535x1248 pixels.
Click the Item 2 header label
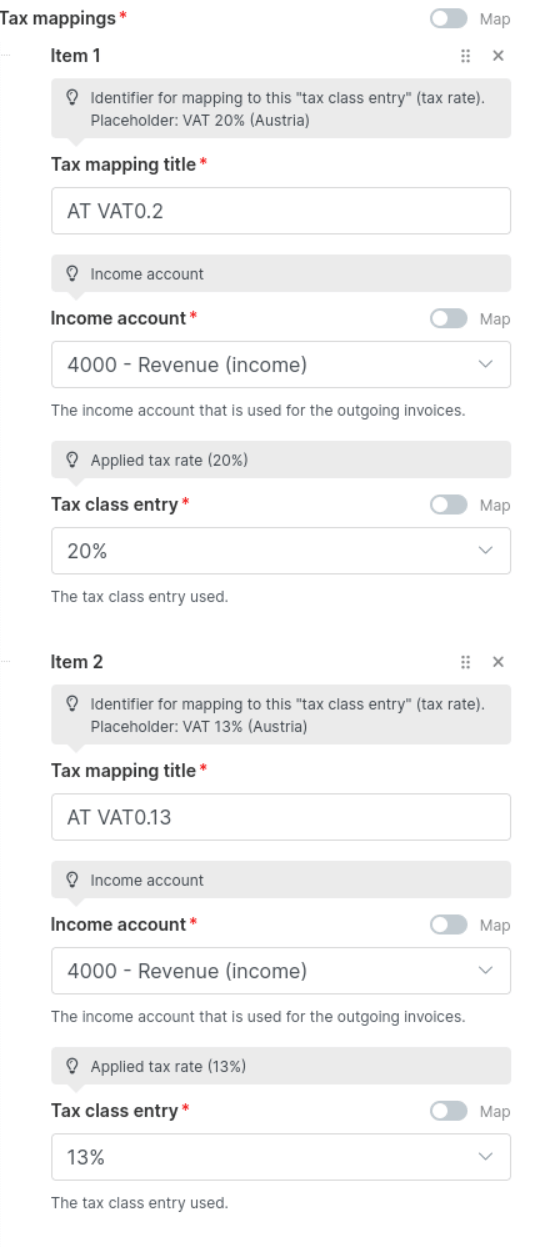[x=76, y=662]
